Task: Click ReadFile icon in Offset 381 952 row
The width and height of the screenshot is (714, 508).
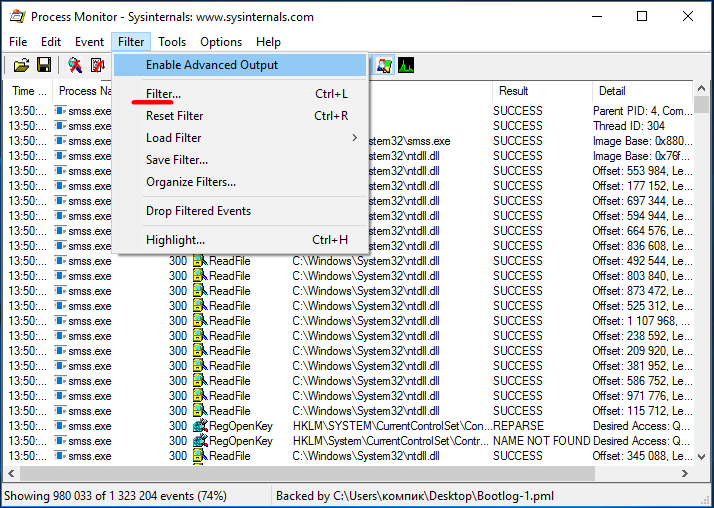Action: click(200, 366)
